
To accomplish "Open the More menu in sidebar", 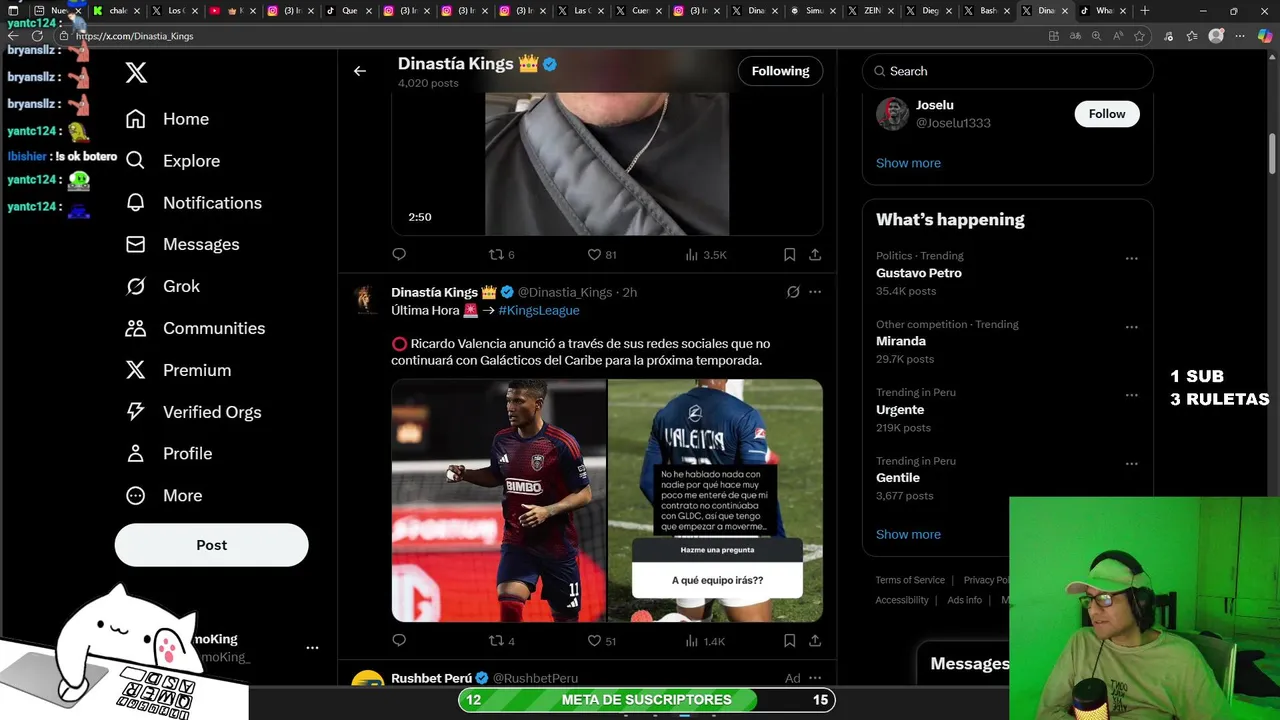I will [x=163, y=496].
